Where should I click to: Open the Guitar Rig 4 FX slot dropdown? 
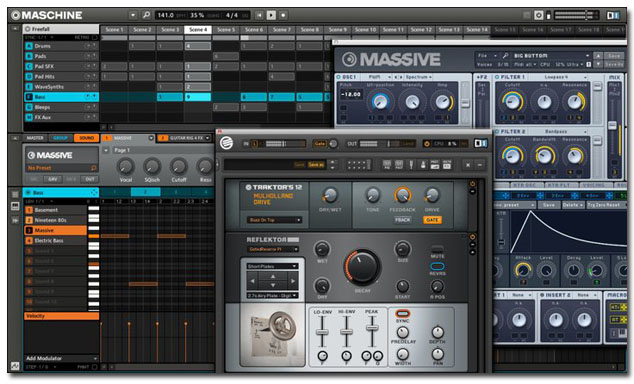(208, 138)
